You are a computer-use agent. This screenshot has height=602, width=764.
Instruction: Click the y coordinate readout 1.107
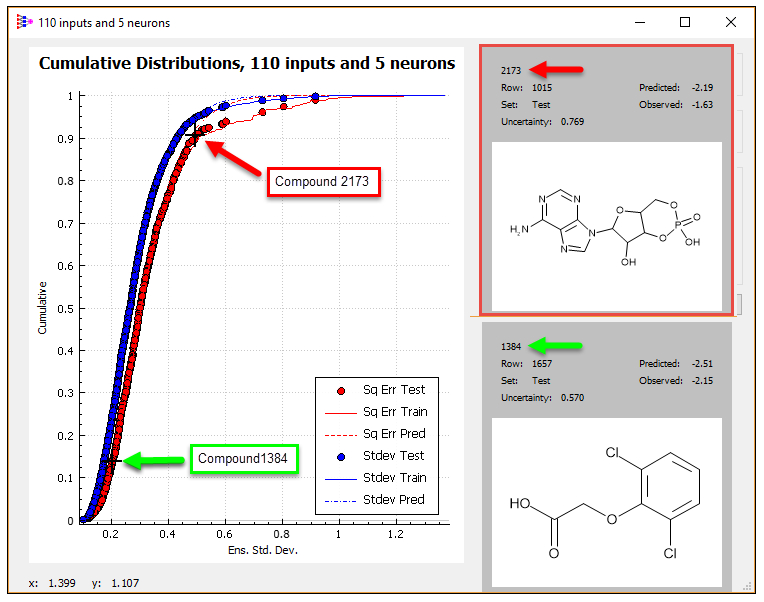point(125,583)
